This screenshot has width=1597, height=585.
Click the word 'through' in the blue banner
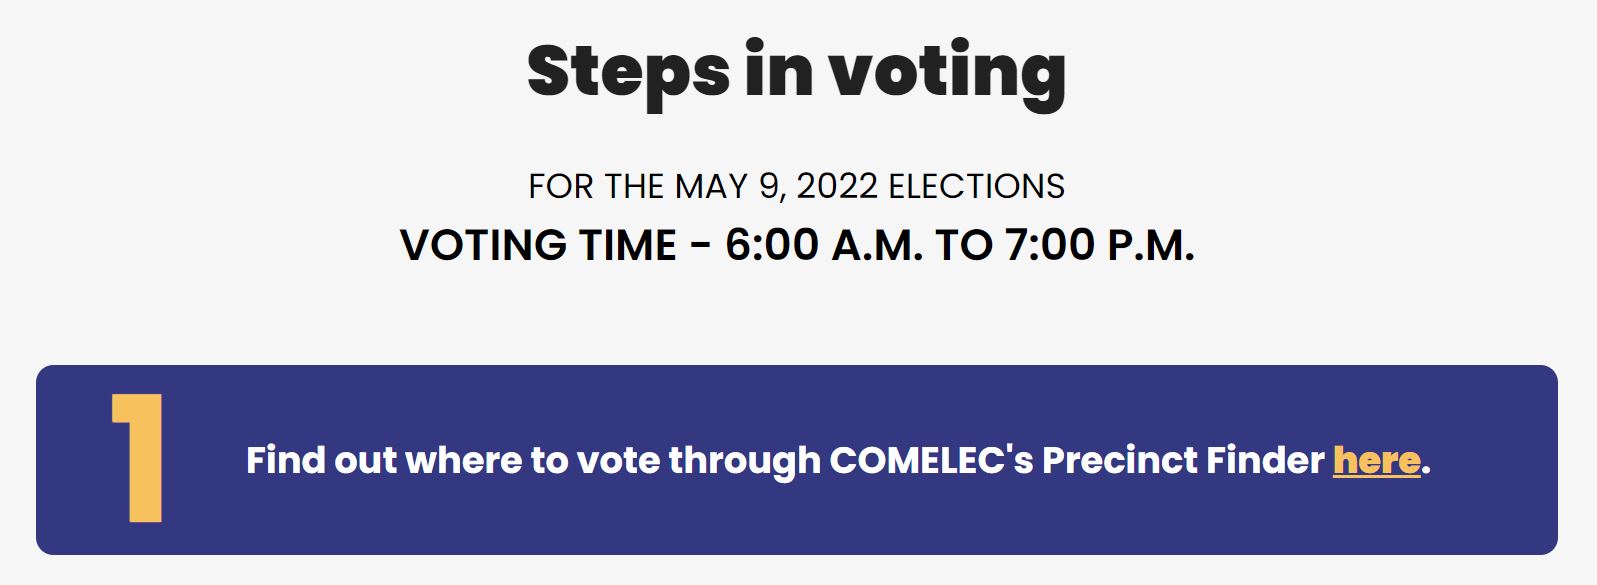(x=744, y=462)
